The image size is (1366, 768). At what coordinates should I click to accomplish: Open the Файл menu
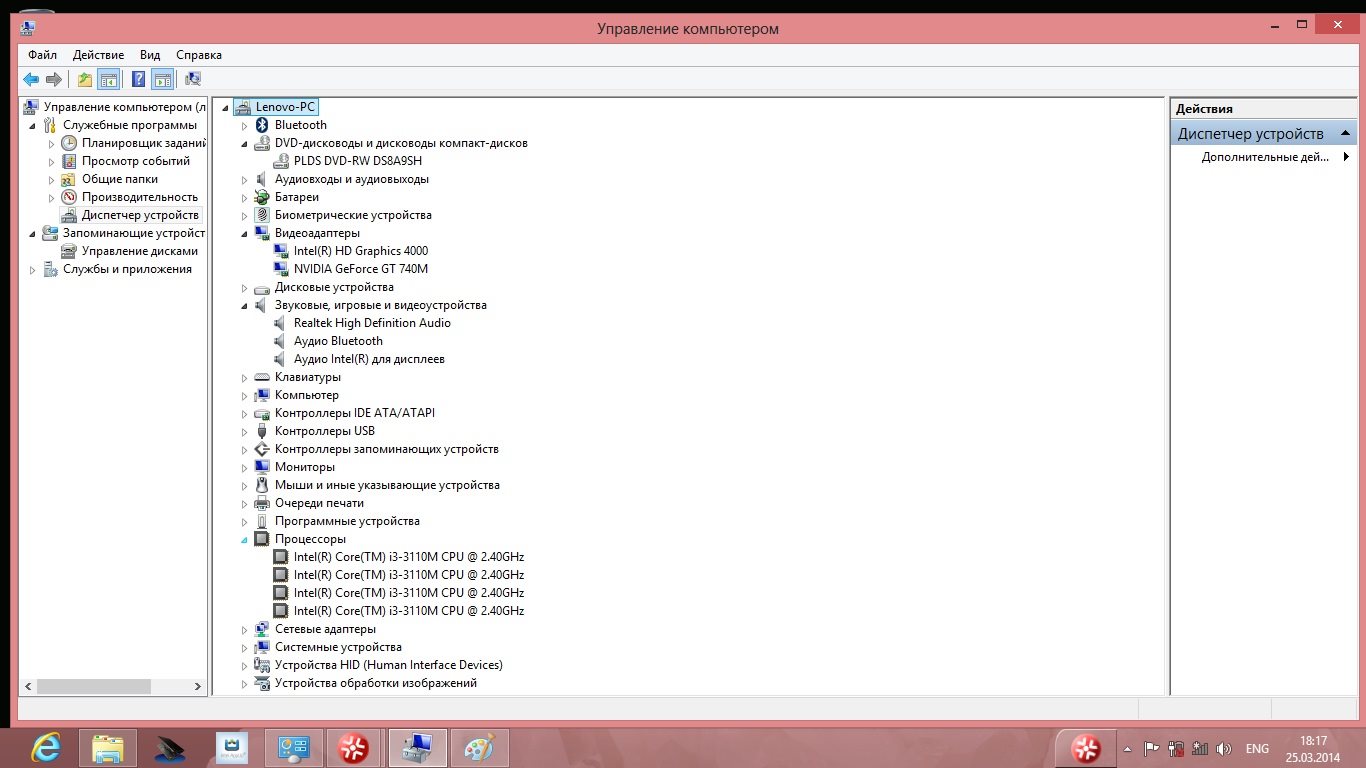coord(42,55)
